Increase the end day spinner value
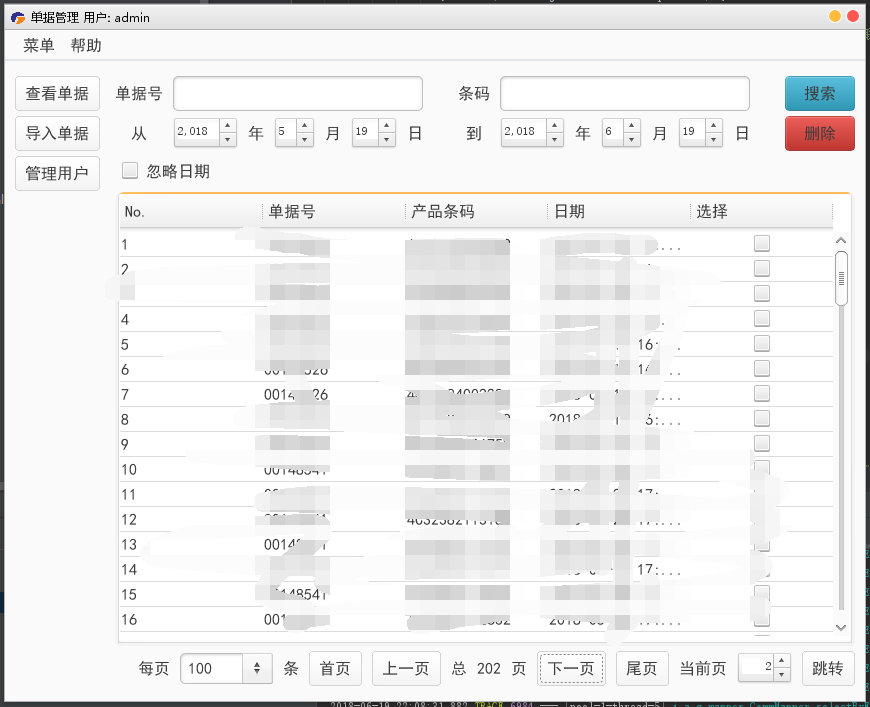The width and height of the screenshot is (870, 707). pos(714,126)
